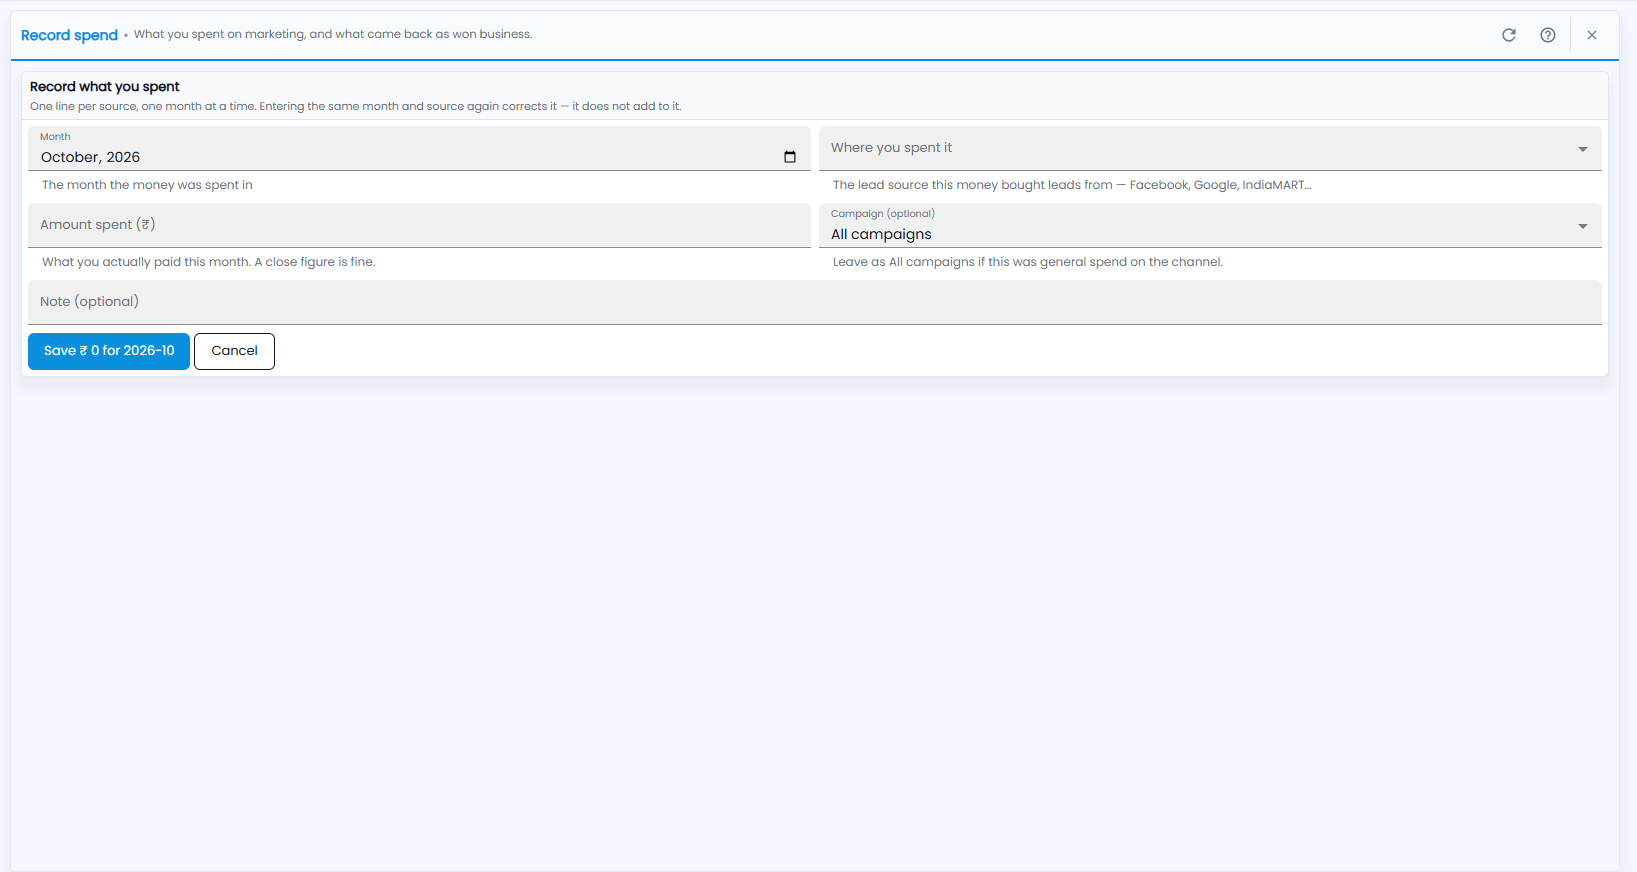1637x872 pixels.
Task: Click into the Note (optional) field
Action: [x=815, y=302]
